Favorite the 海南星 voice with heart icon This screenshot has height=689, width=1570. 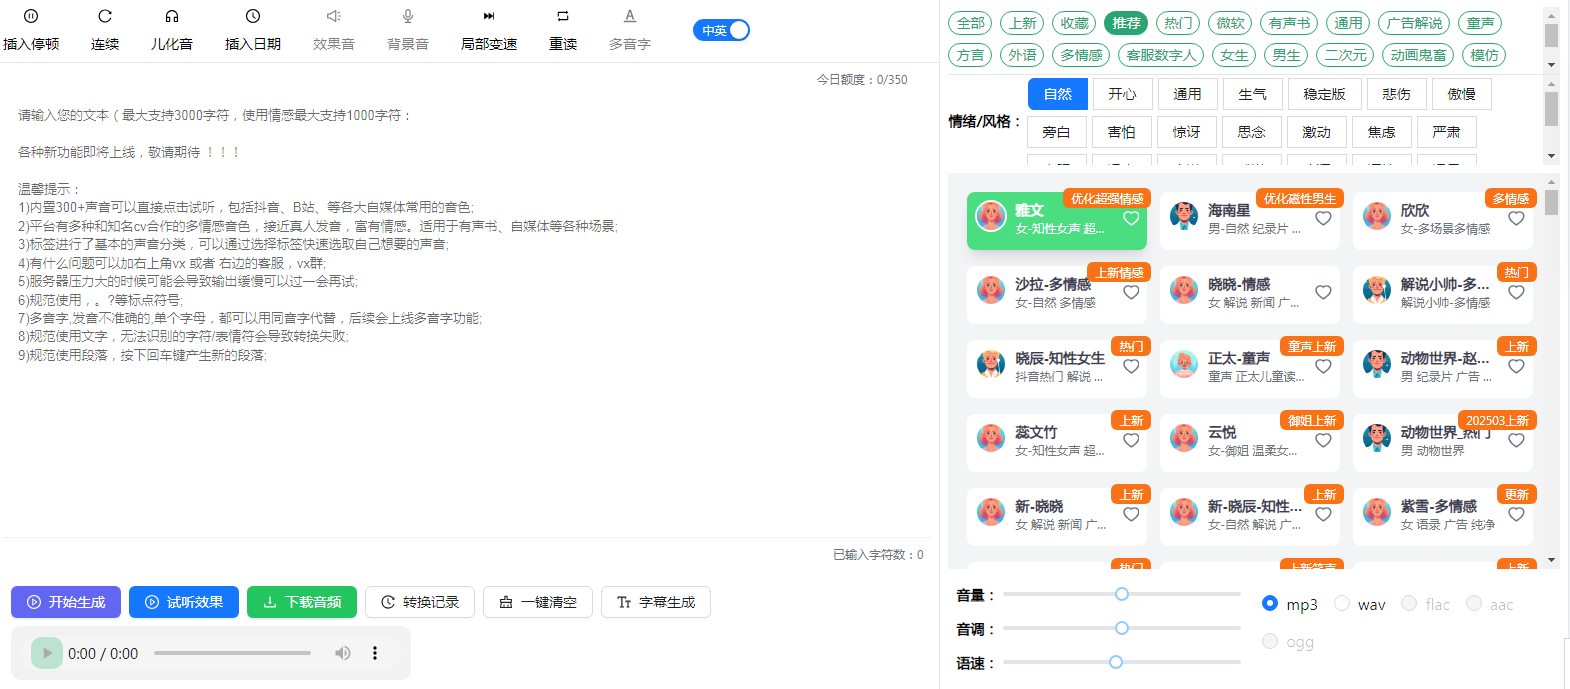1323,218
